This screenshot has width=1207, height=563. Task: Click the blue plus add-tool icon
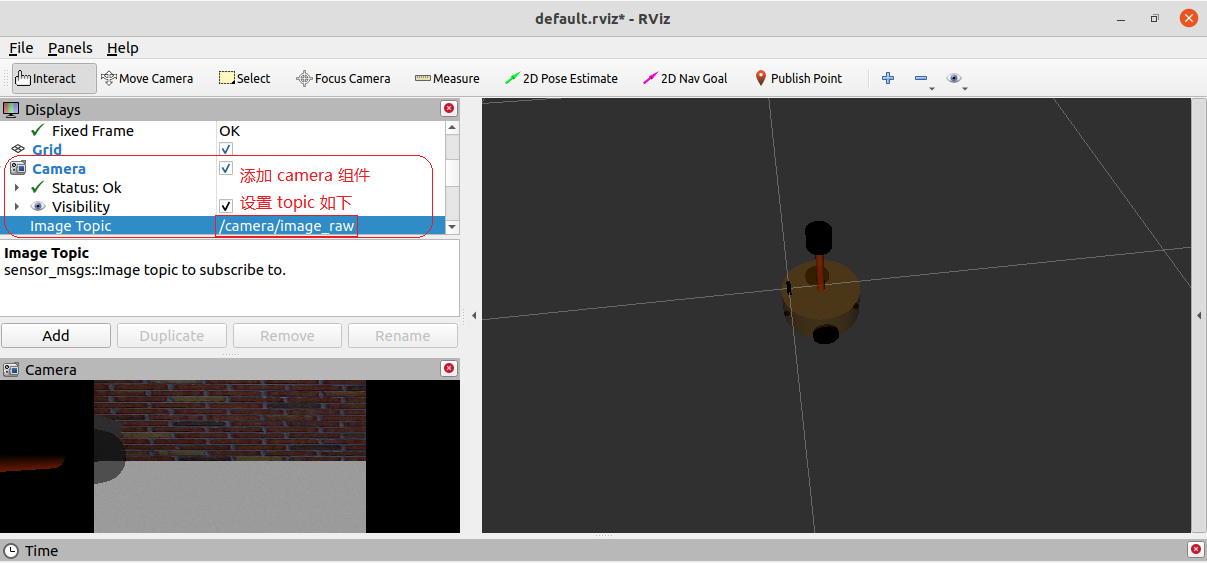(x=887, y=78)
